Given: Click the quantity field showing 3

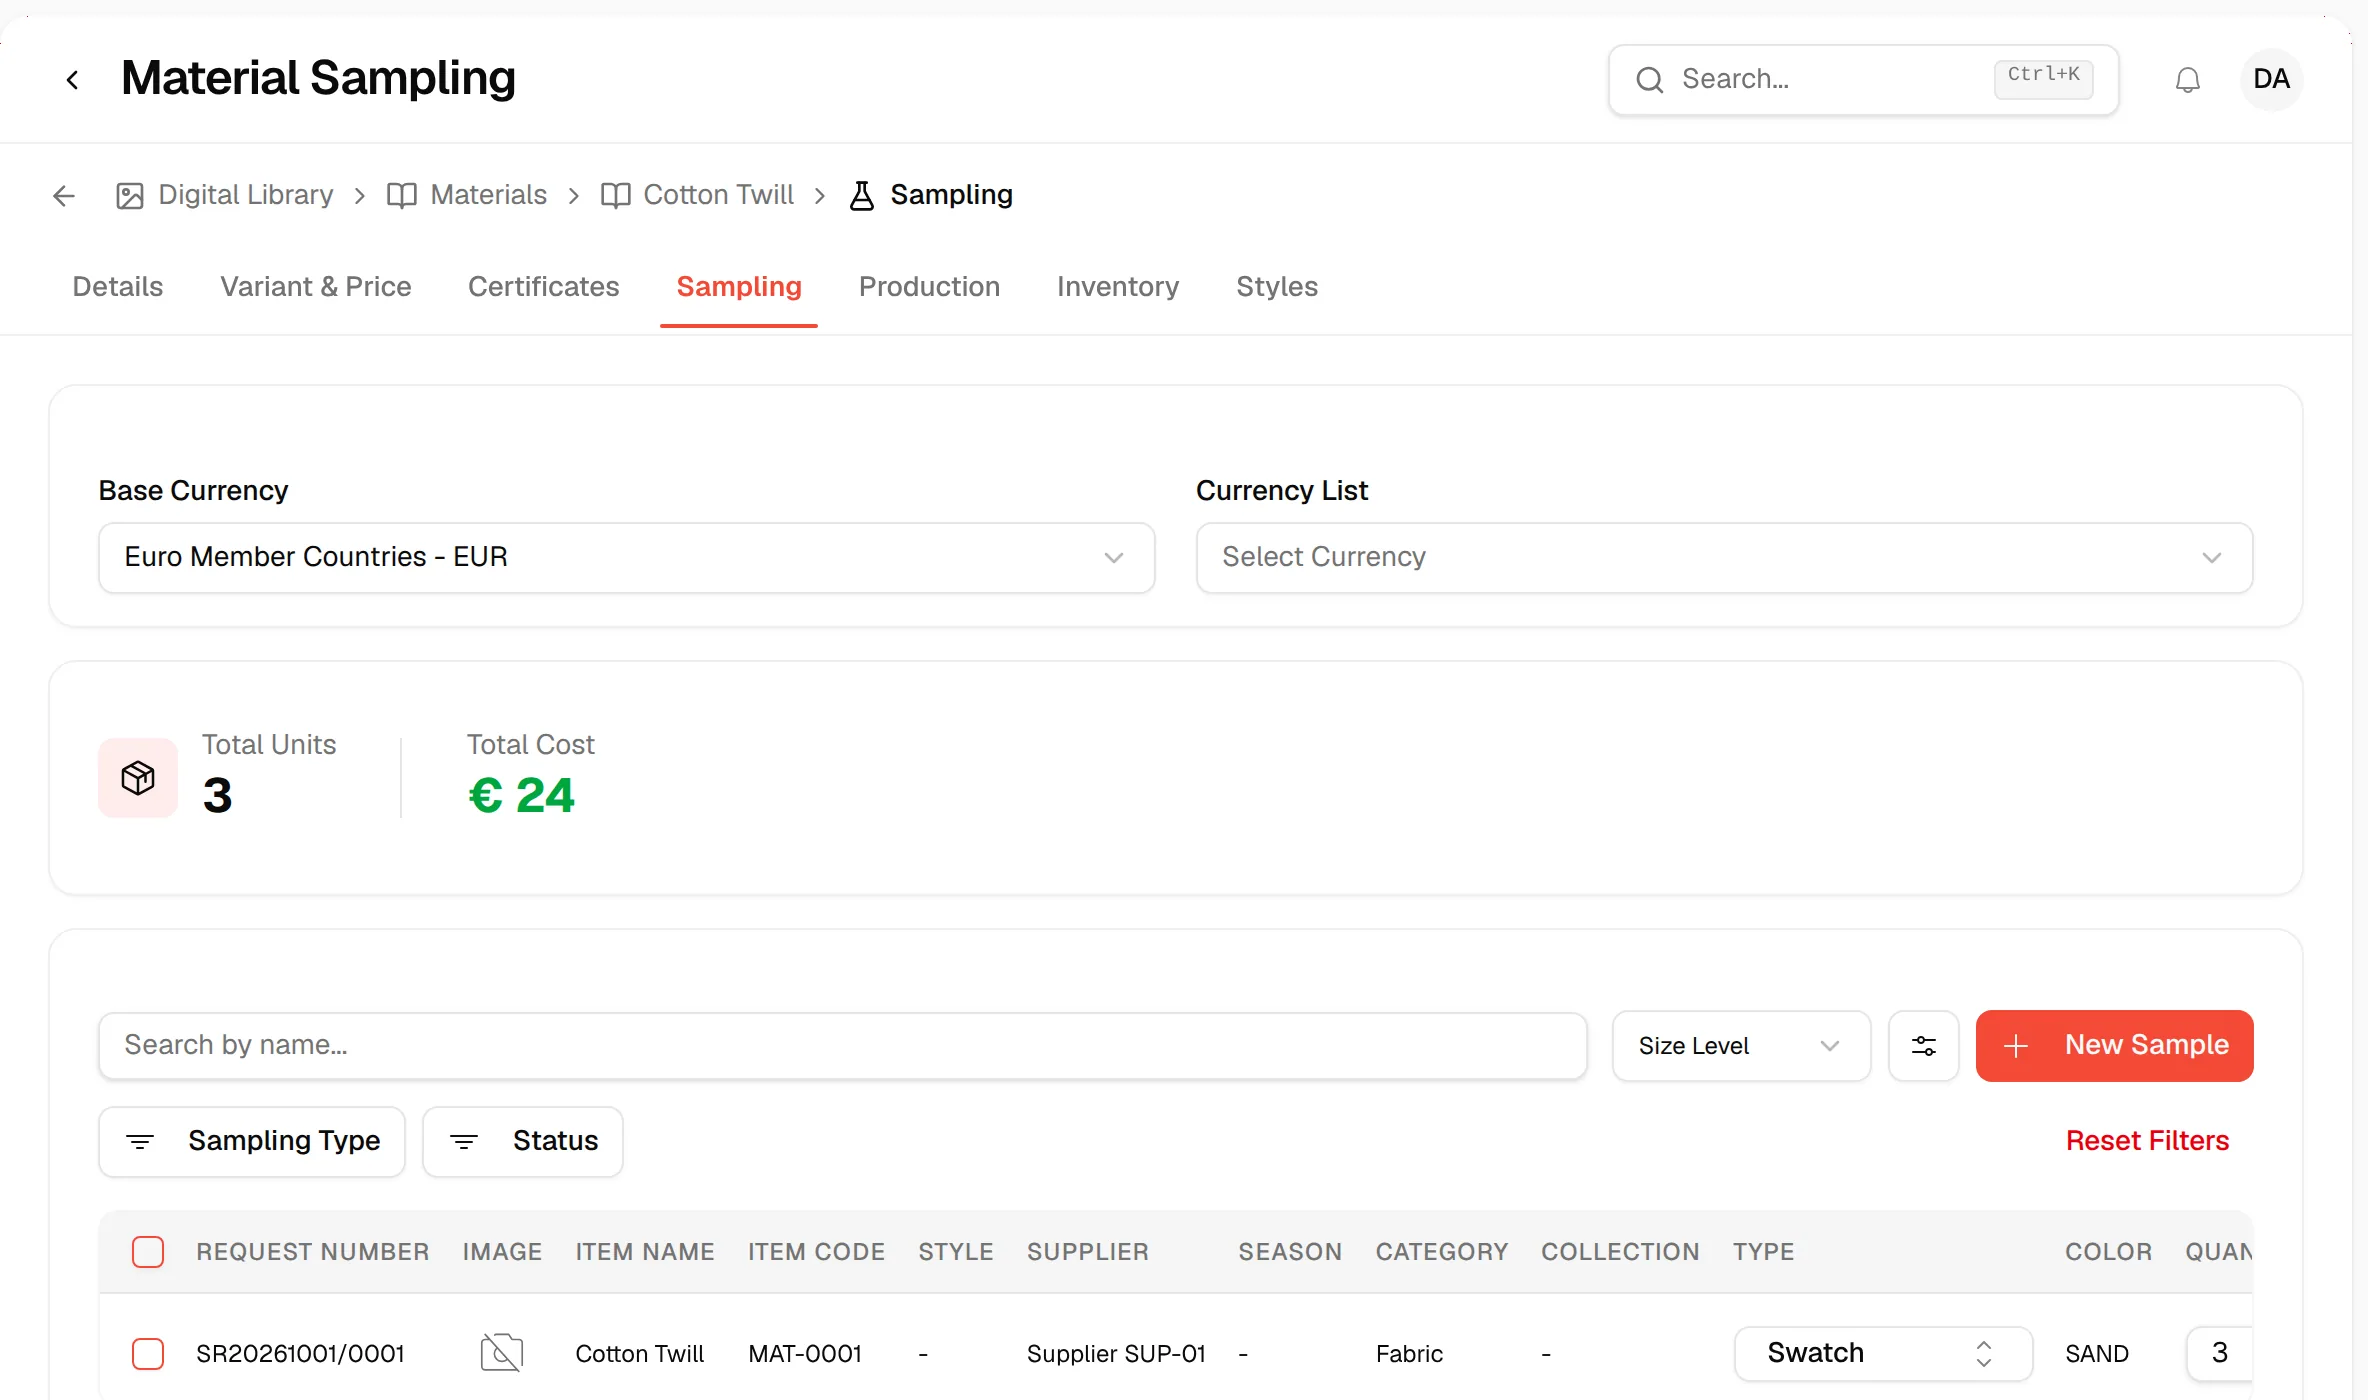Looking at the screenshot, I should [2220, 1354].
